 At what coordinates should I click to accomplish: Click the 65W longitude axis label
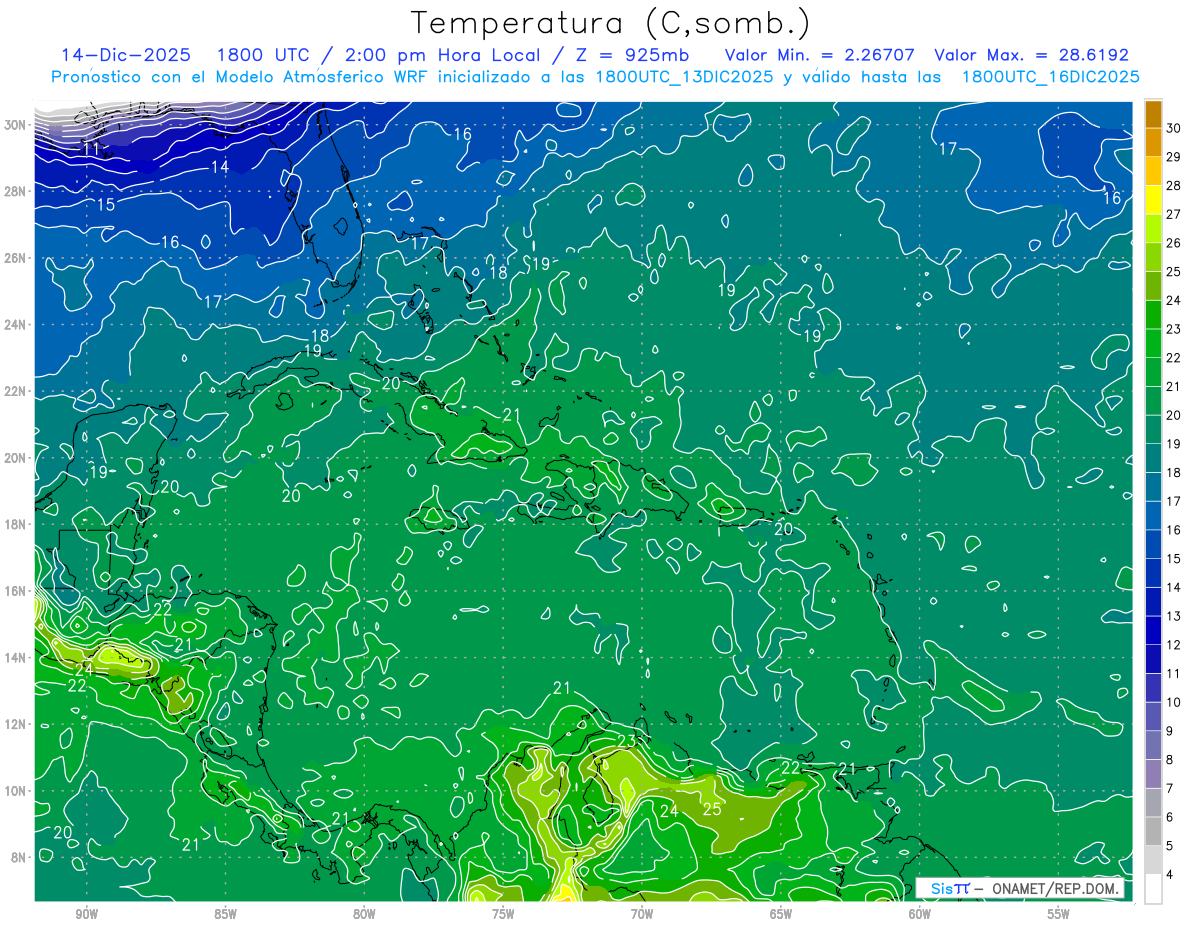[781, 914]
